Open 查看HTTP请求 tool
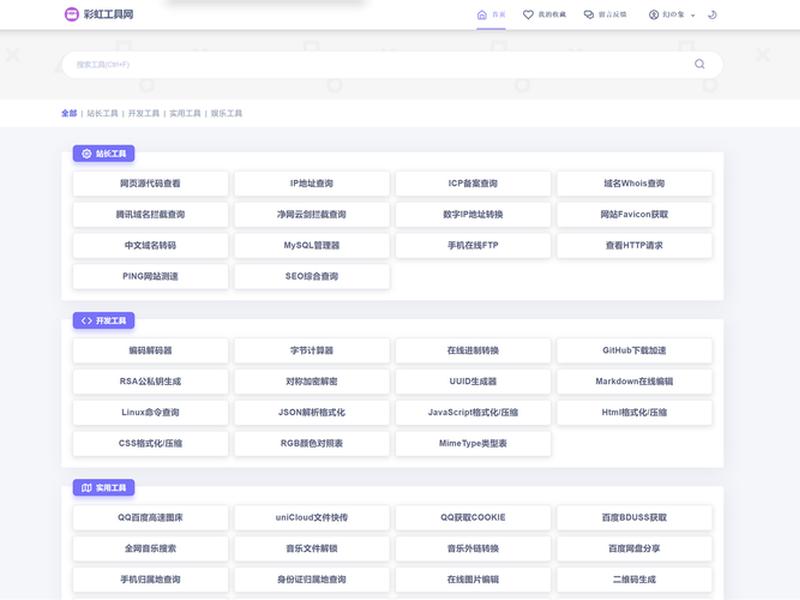Image resolution: width=800 pixels, height=600 pixels. pos(634,245)
